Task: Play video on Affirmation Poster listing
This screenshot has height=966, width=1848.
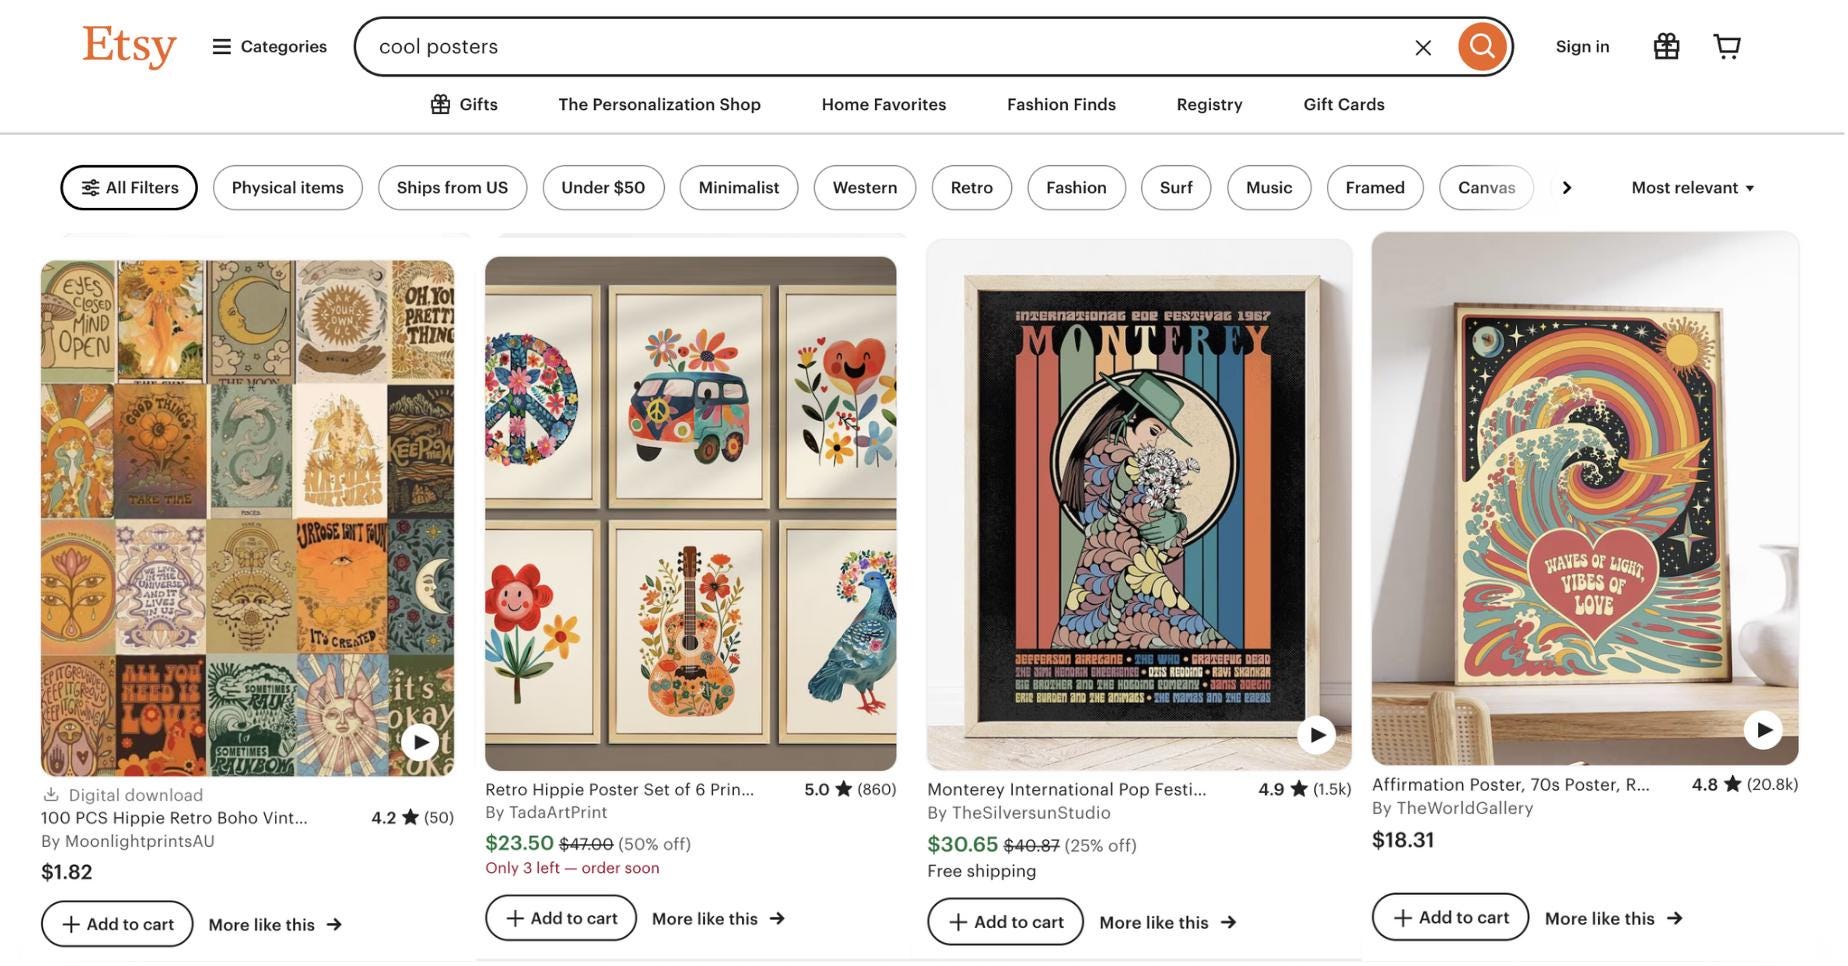Action: pos(1763,730)
